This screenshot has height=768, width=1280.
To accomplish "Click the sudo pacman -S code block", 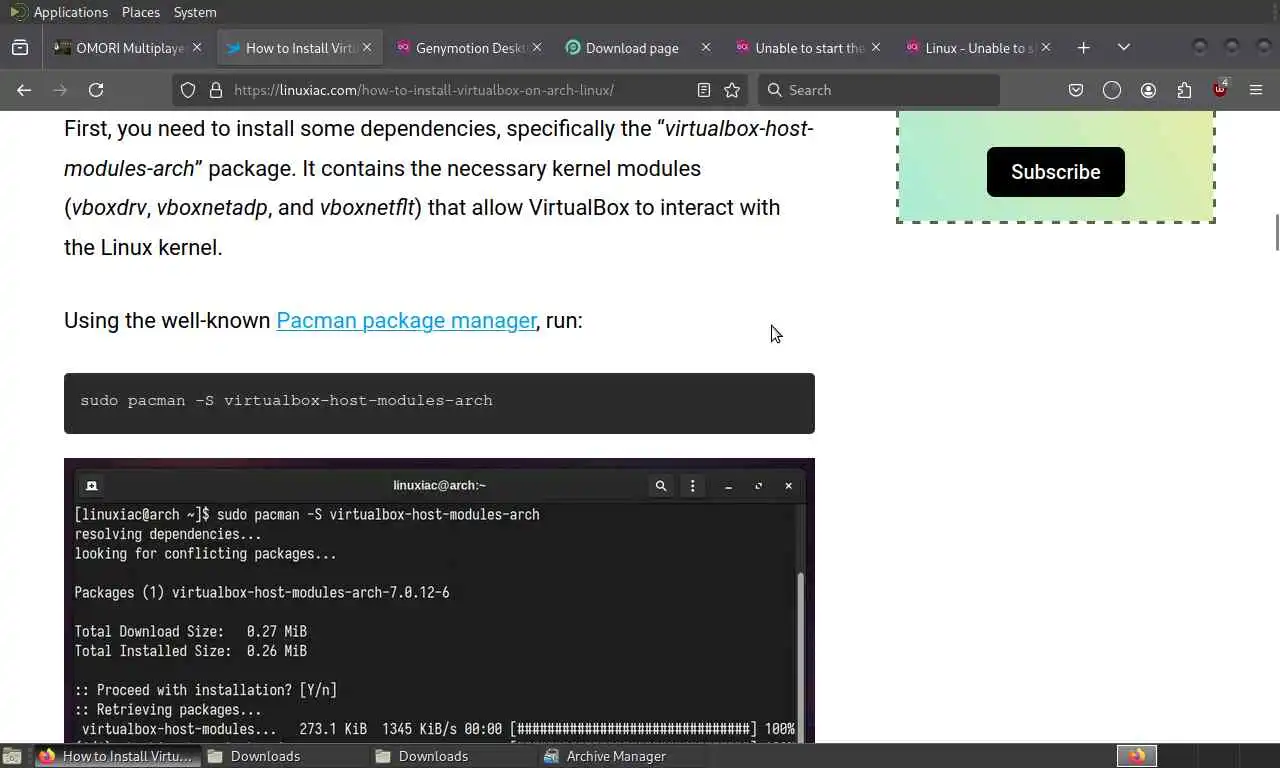I will 439,403.
